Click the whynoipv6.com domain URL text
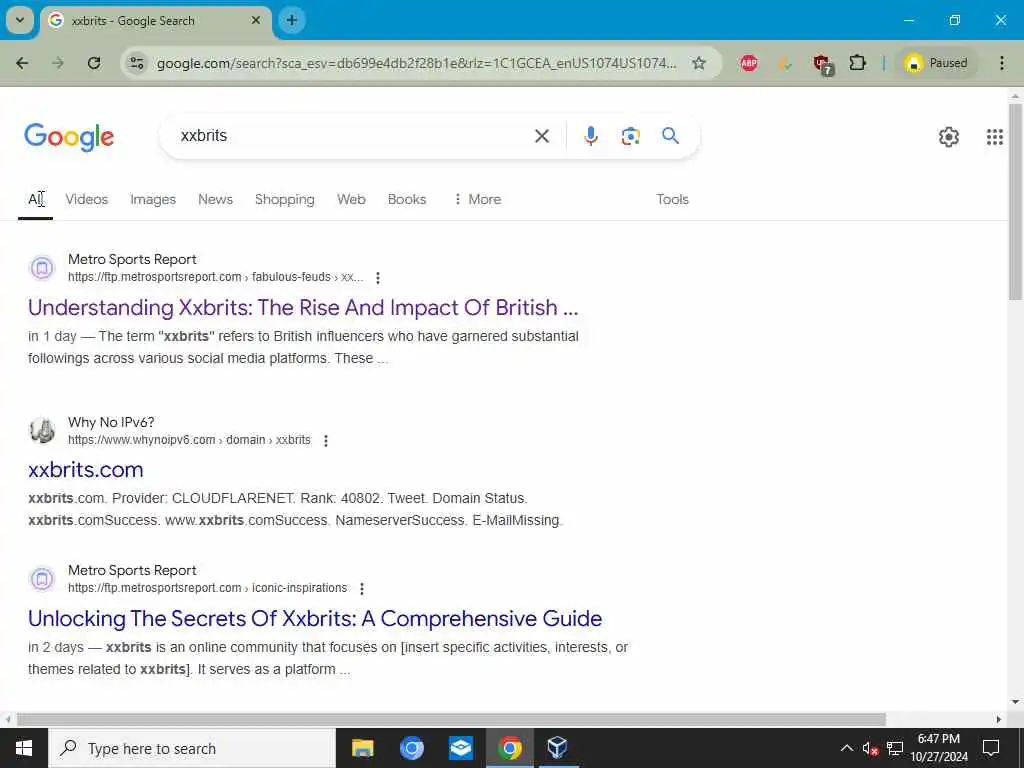The image size is (1024, 768). click(189, 440)
